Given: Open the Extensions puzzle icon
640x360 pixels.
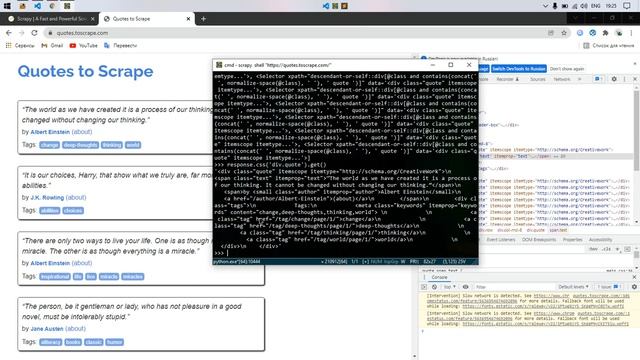Looking at the screenshot, I should point(605,33).
